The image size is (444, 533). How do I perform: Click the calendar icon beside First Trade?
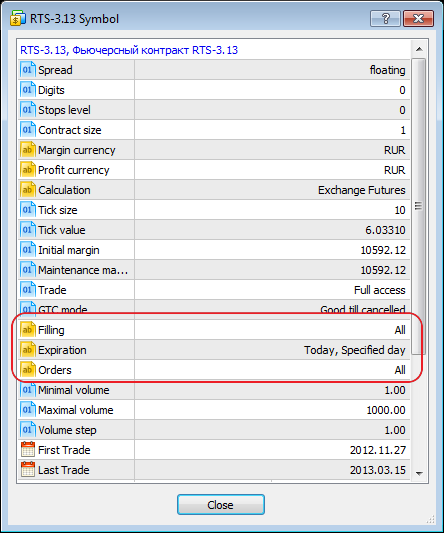tap(28, 450)
